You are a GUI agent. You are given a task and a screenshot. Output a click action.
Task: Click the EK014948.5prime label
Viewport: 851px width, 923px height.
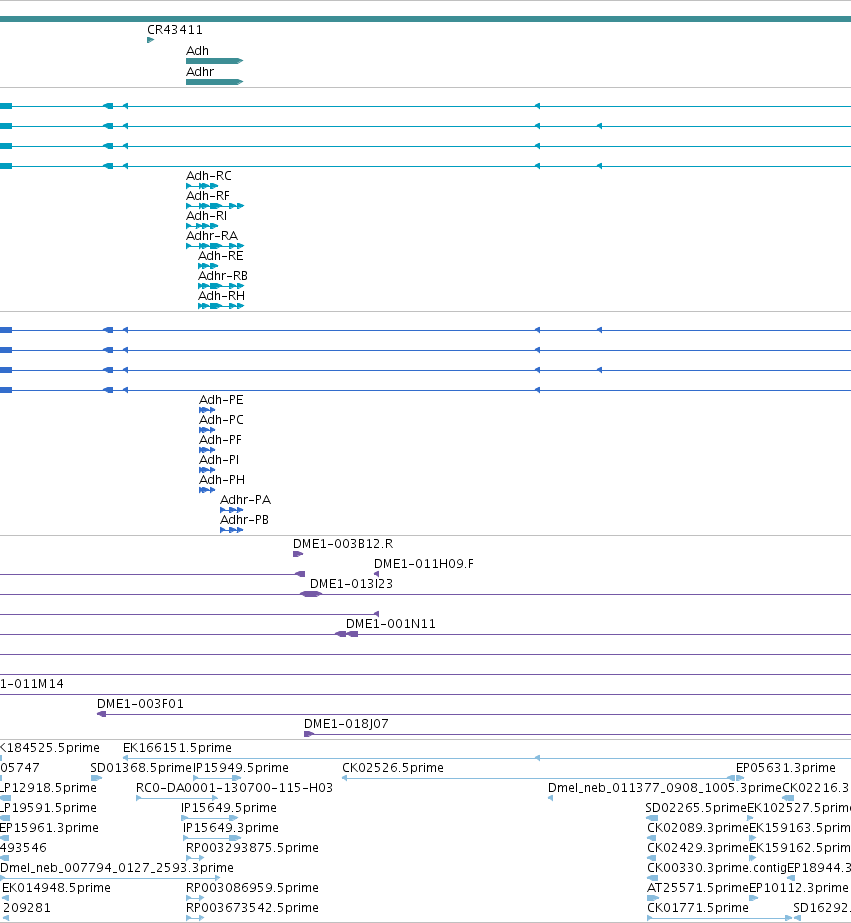point(56,888)
